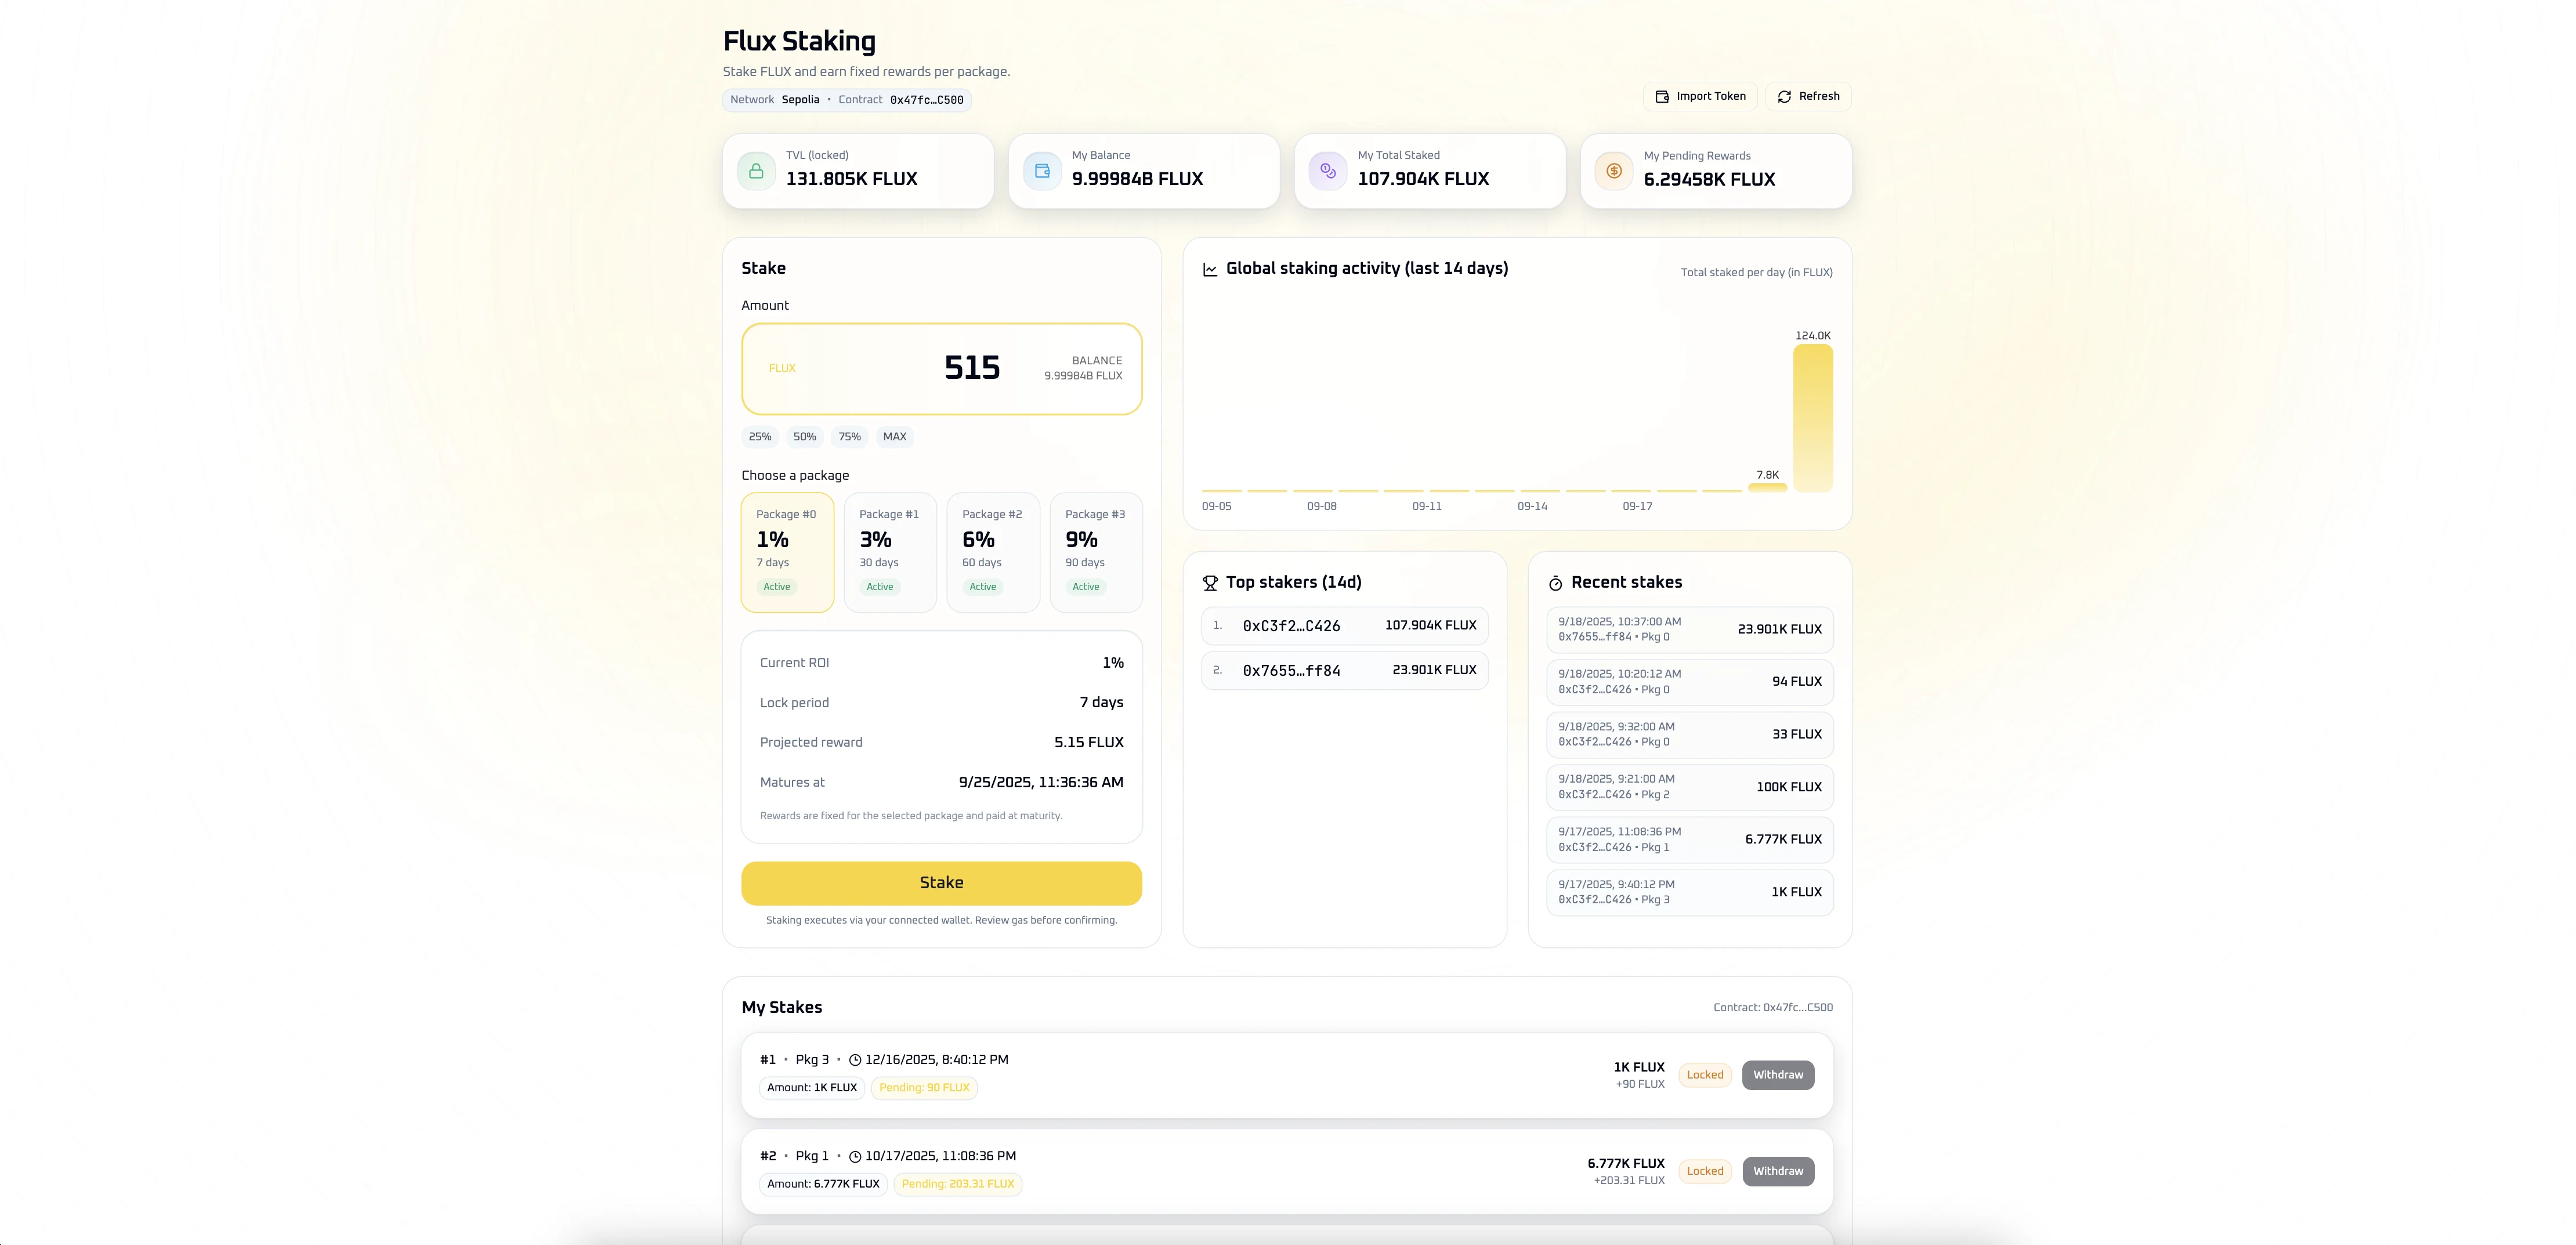Refresh the staking data

click(x=1808, y=96)
